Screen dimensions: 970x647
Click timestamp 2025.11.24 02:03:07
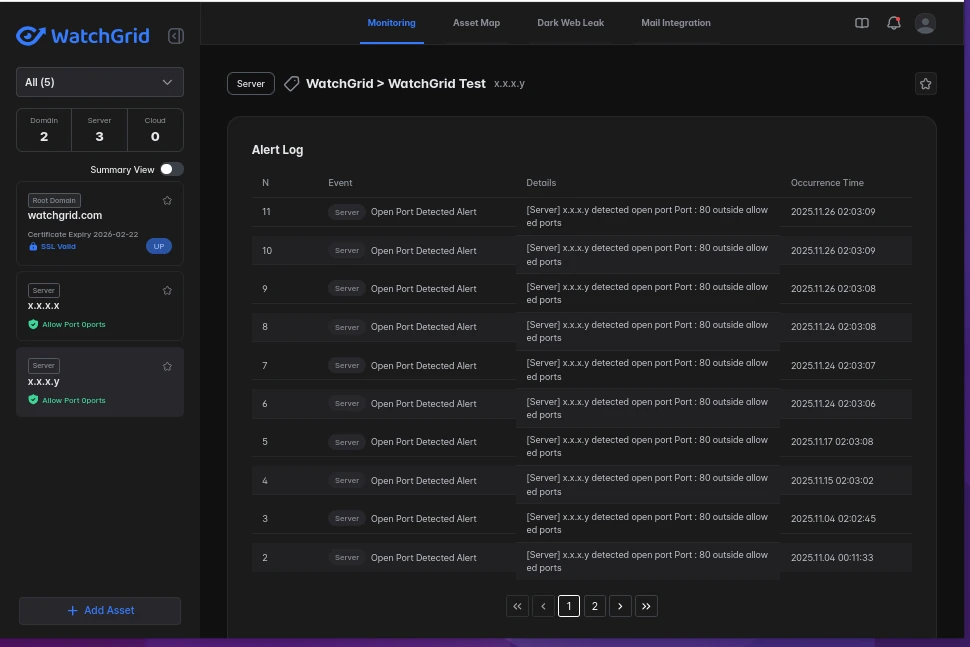click(833, 366)
